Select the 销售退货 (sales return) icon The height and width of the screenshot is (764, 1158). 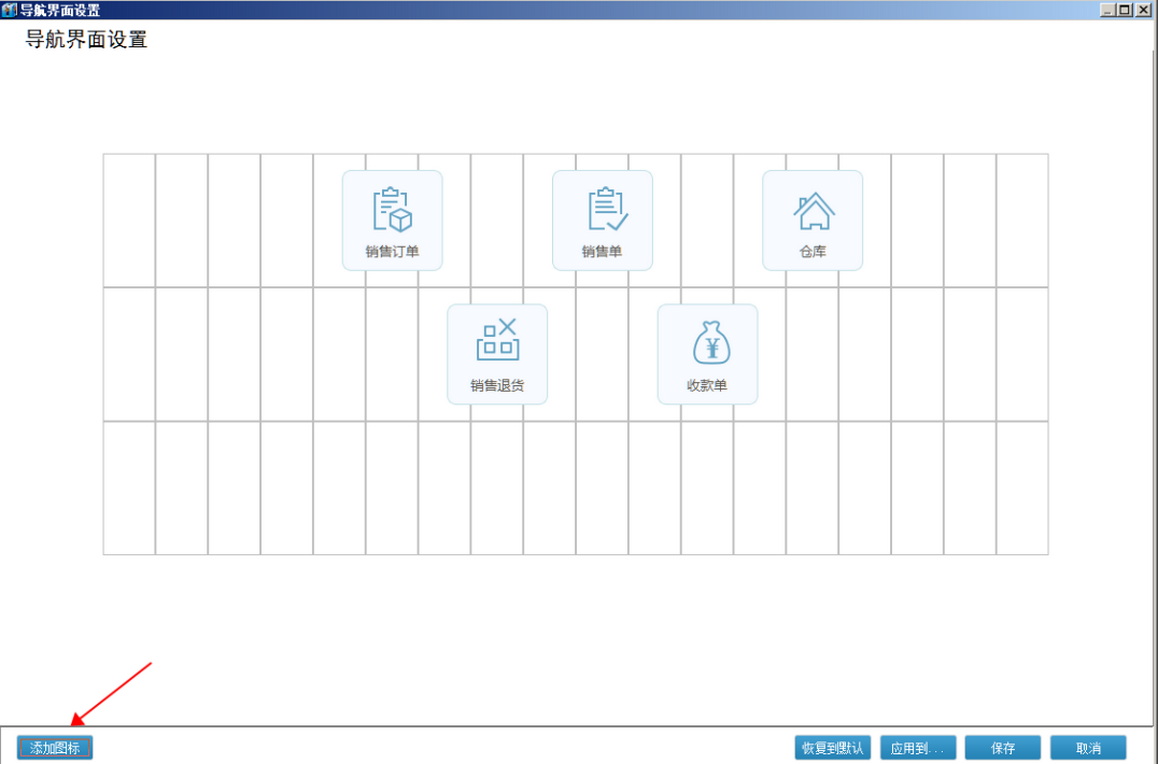pyautogui.click(x=497, y=354)
